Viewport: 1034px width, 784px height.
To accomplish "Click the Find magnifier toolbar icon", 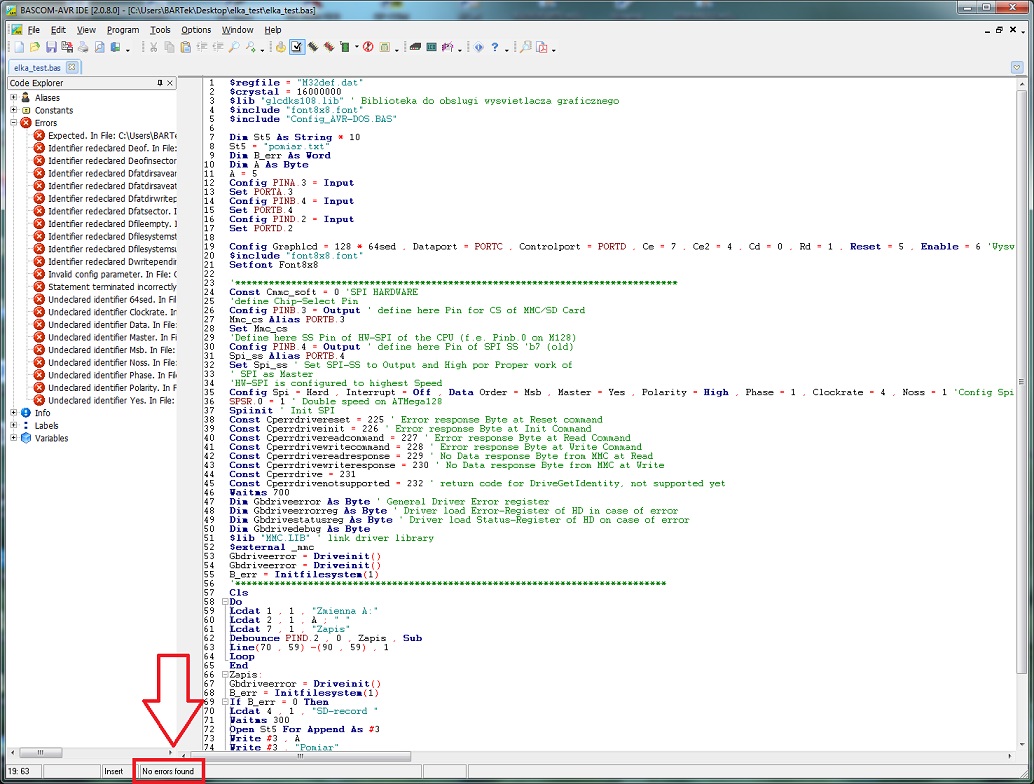I will [x=232, y=47].
